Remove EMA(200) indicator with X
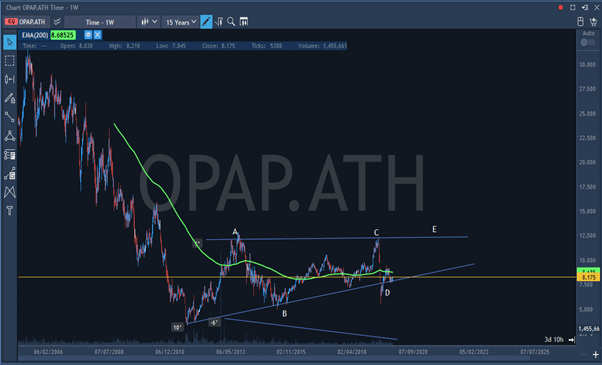 pyautogui.click(x=98, y=35)
